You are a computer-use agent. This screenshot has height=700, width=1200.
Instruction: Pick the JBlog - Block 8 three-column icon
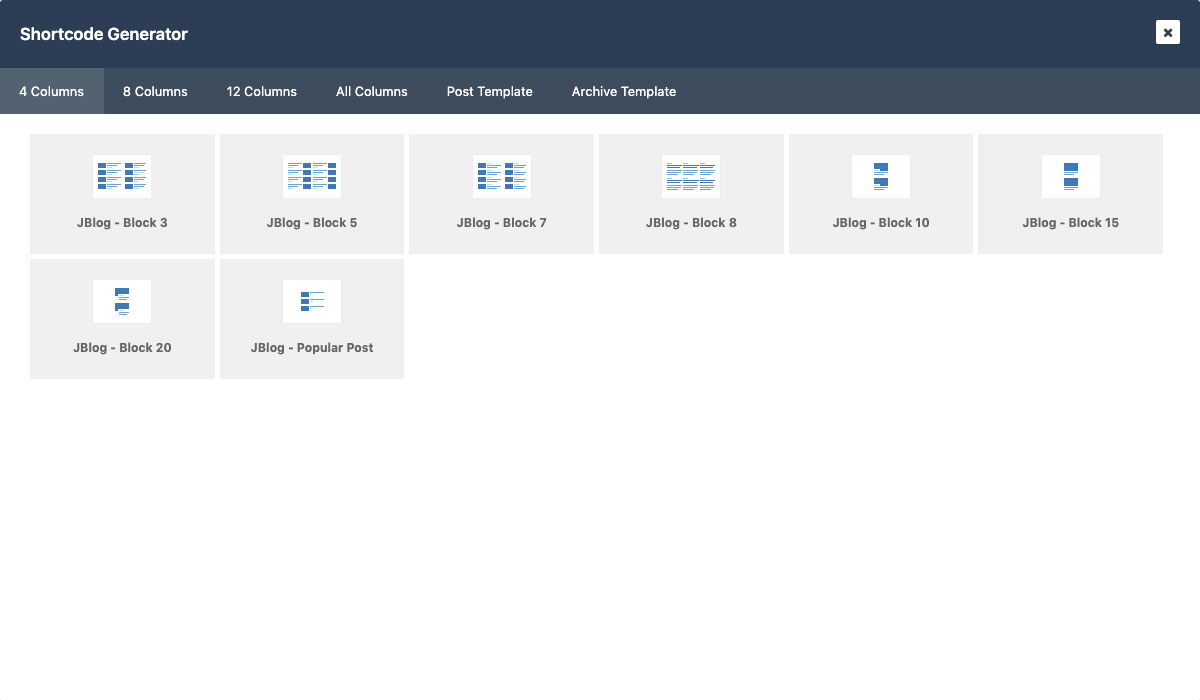tap(691, 176)
